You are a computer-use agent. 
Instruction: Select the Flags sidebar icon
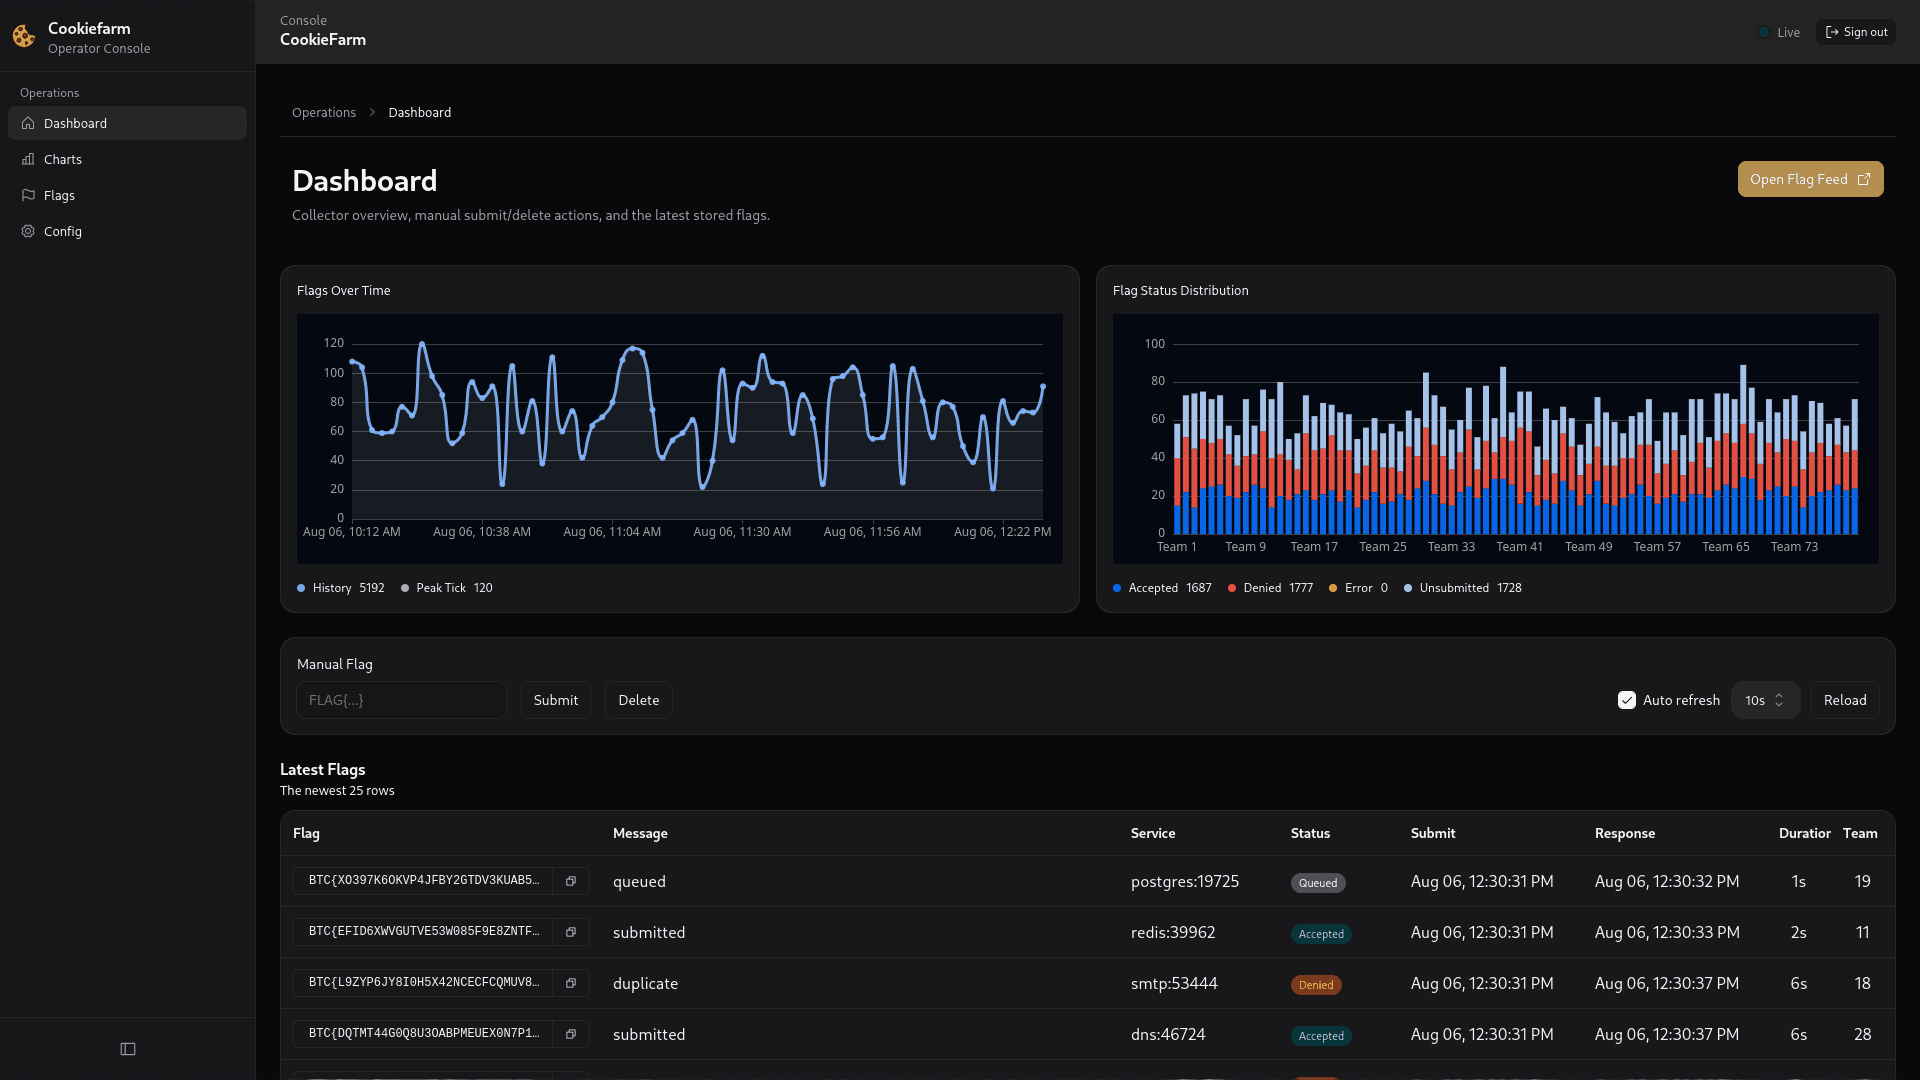pos(28,195)
